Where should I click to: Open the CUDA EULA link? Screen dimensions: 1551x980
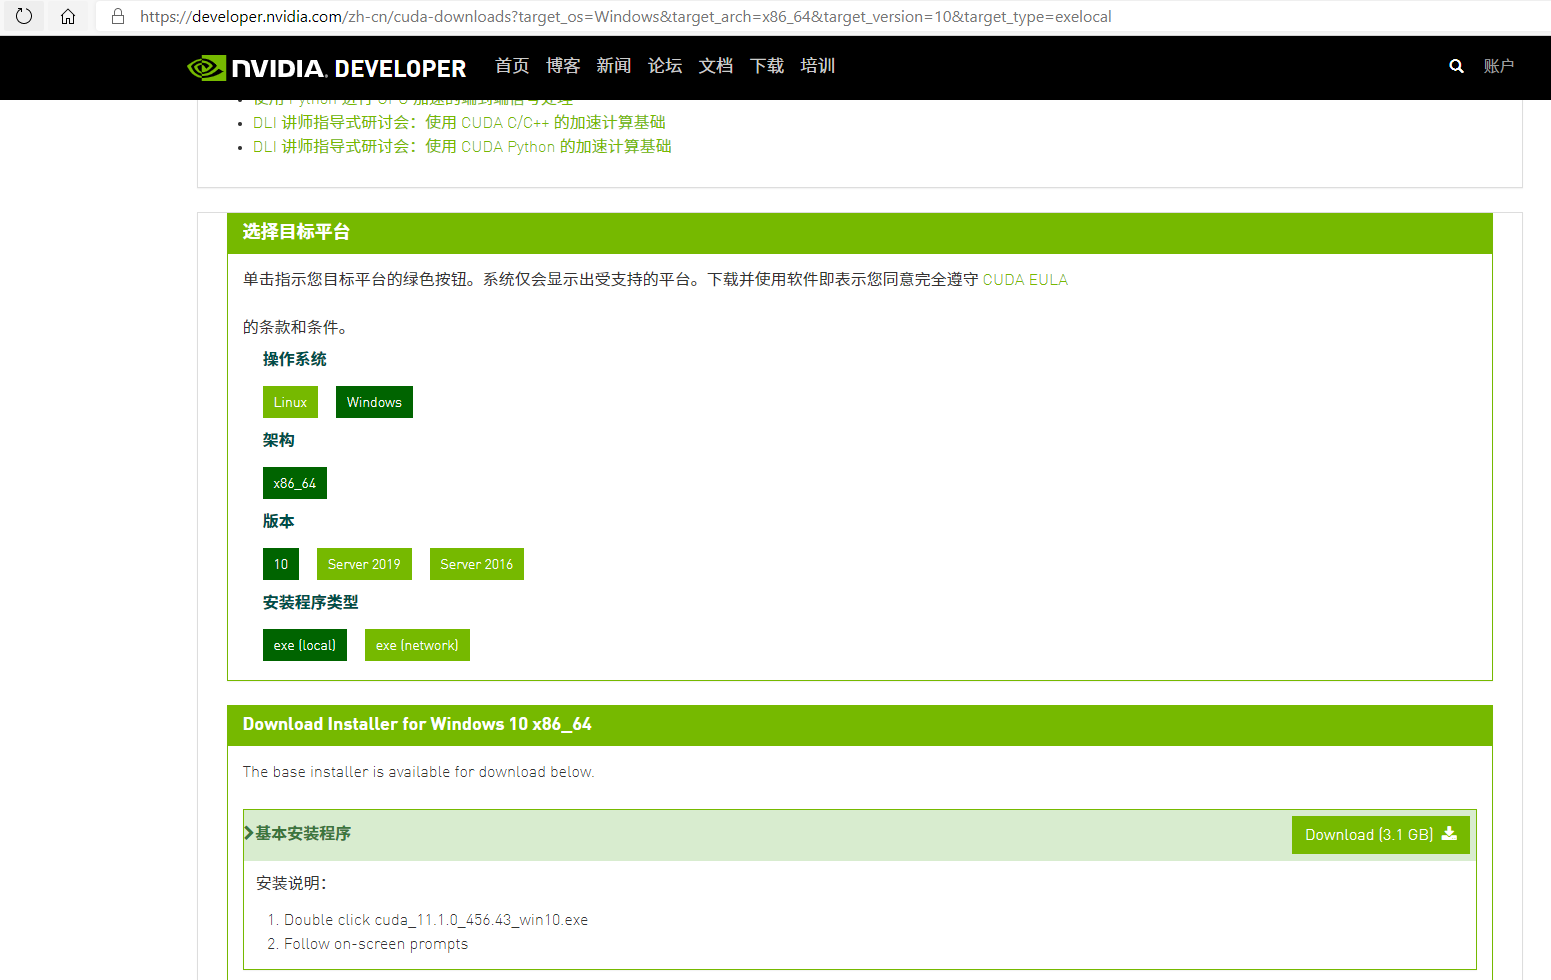point(1025,280)
